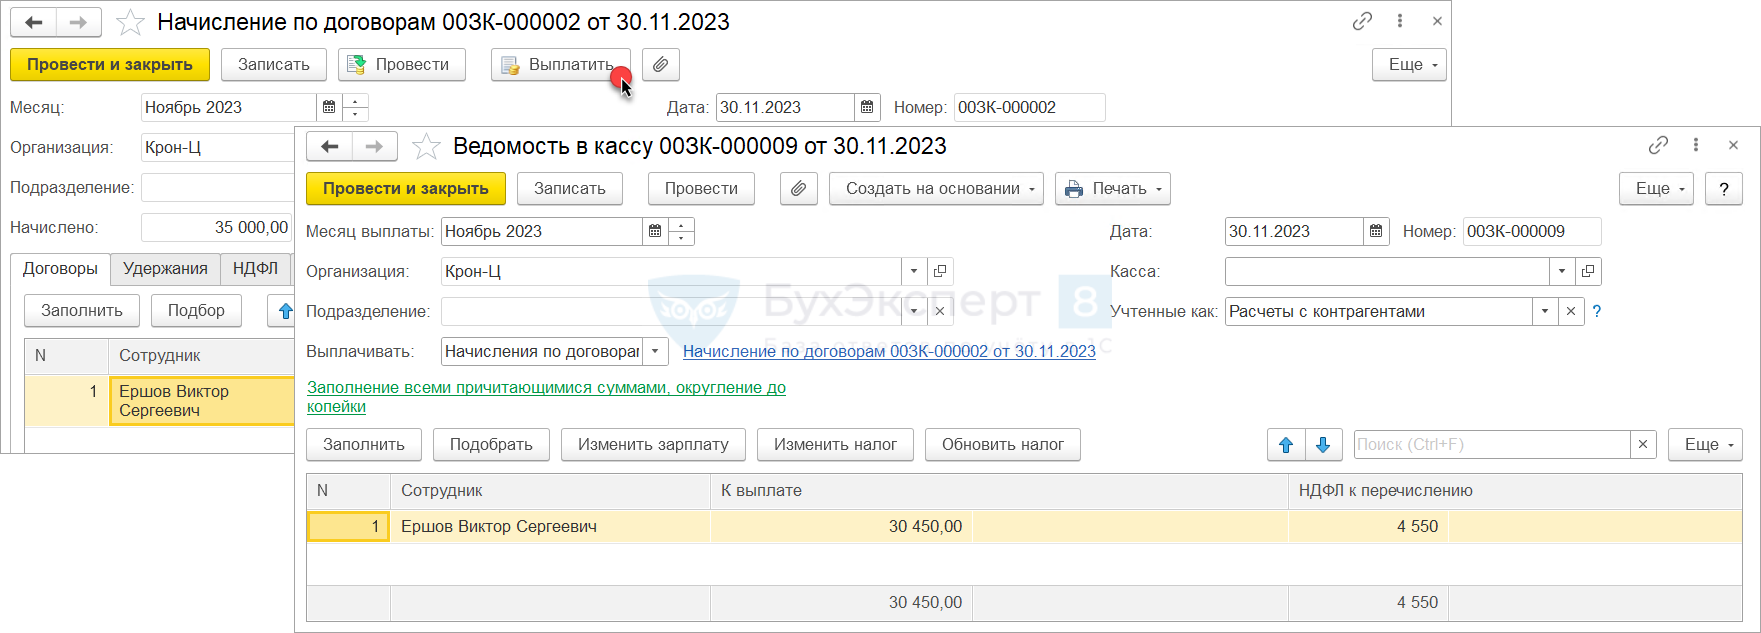
Task: Change month with Месяц spinner in Начисление
Action: click(355, 107)
